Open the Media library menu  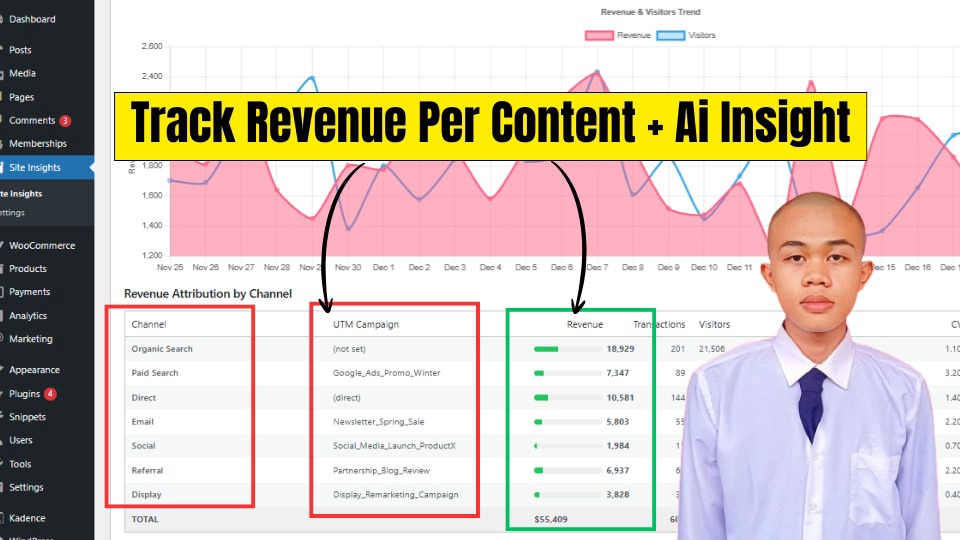coord(22,73)
